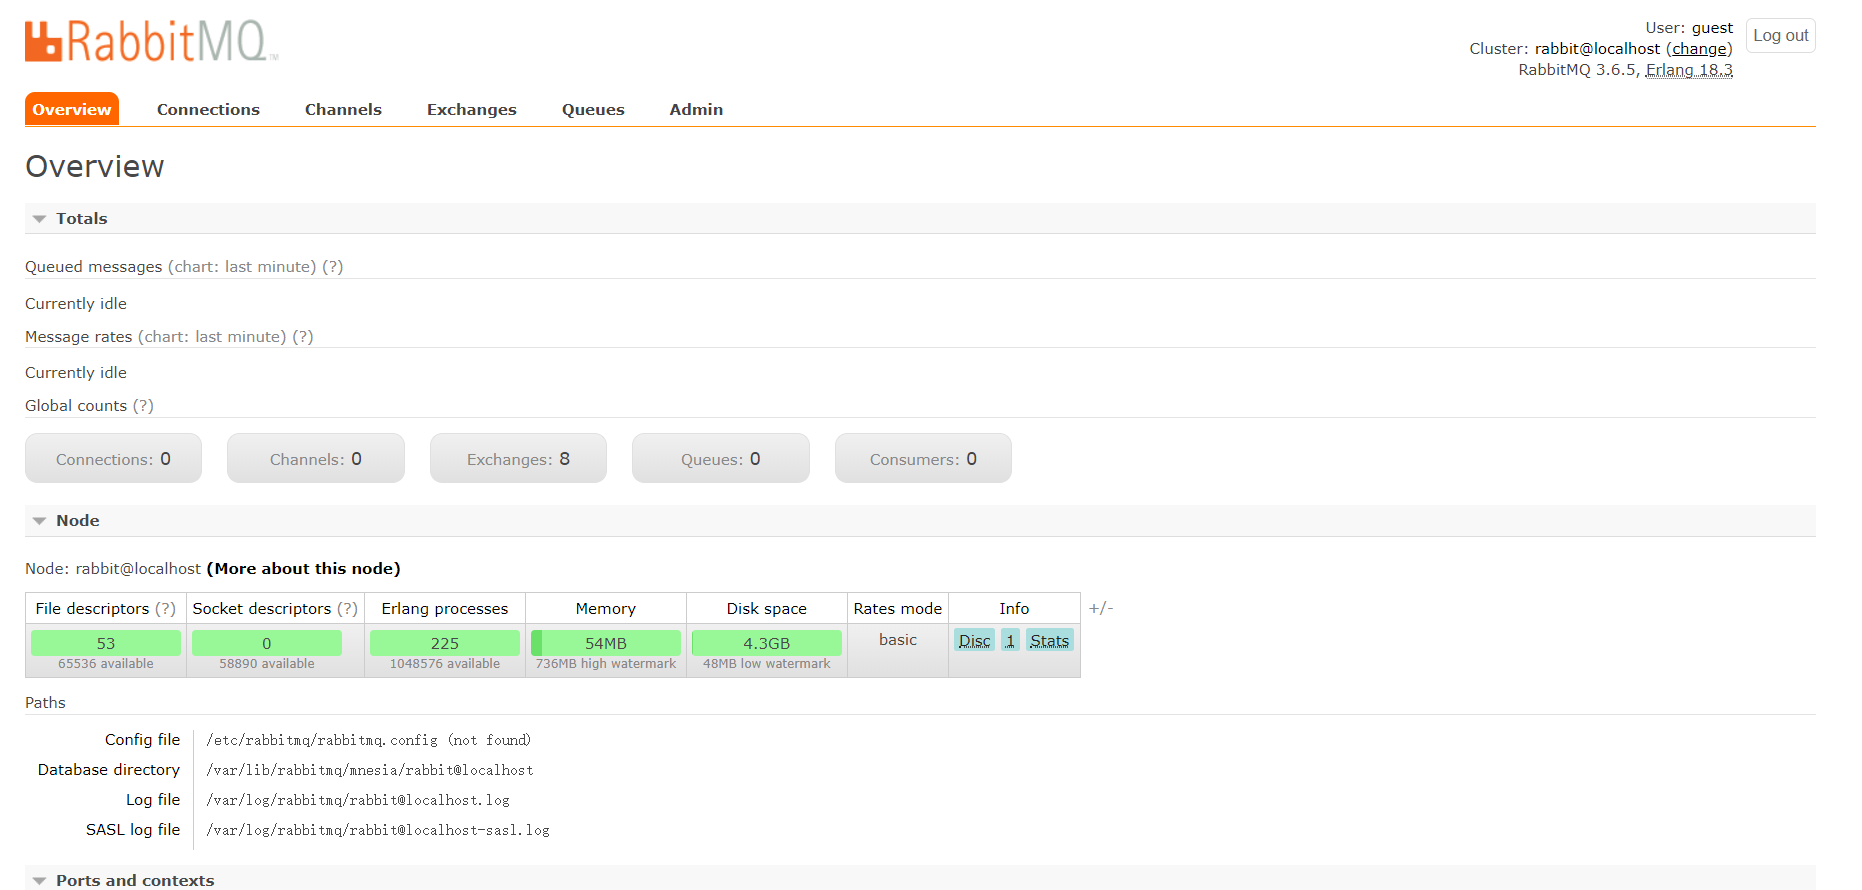Log out of the guest session
Viewport: 1862px width, 890px height.
click(x=1780, y=35)
